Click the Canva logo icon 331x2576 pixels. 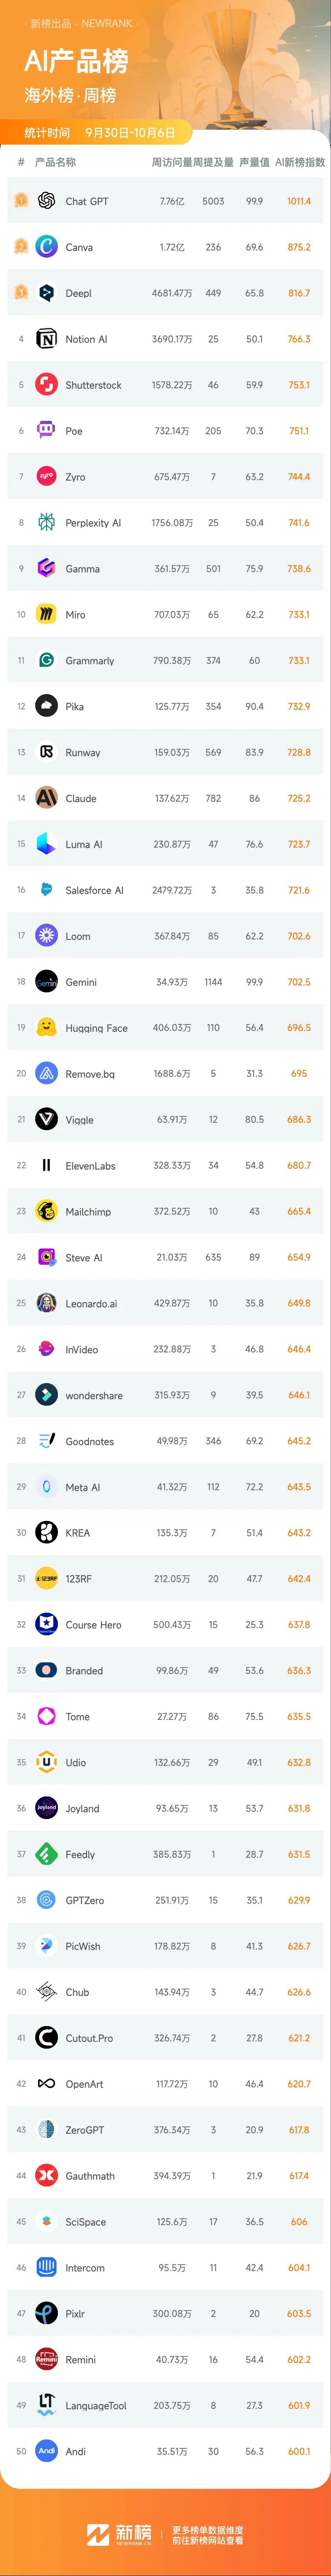[x=46, y=247]
